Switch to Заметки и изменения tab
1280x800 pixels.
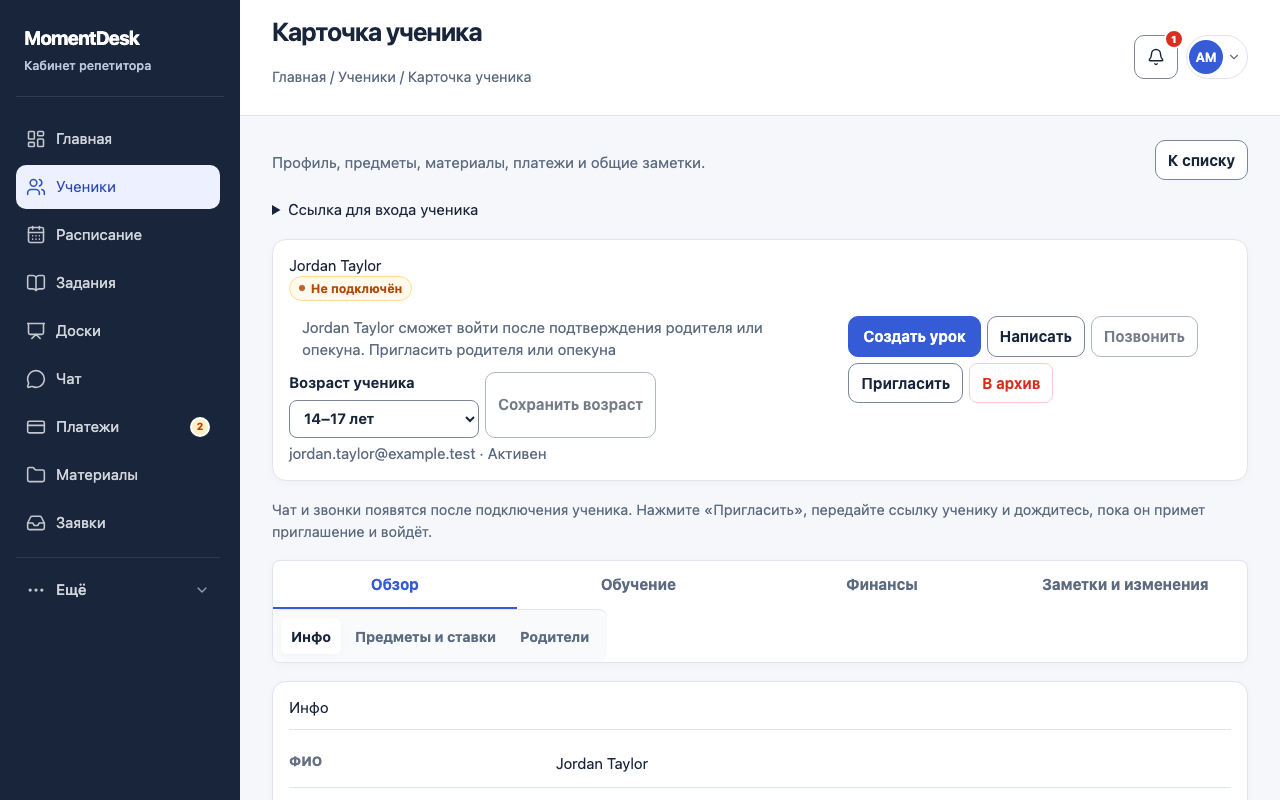point(1125,585)
